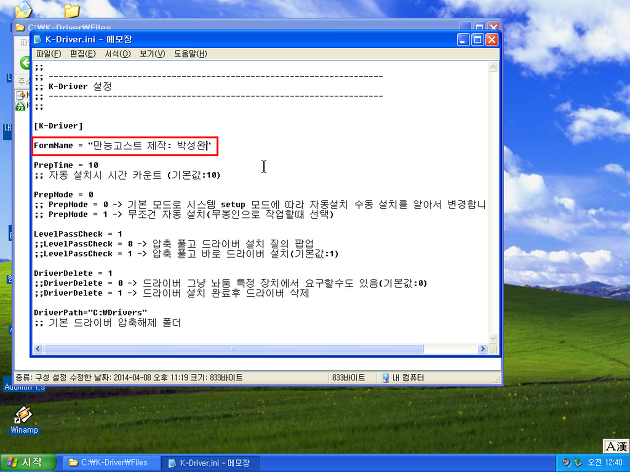Click the 시작 Start button

pos(27,463)
